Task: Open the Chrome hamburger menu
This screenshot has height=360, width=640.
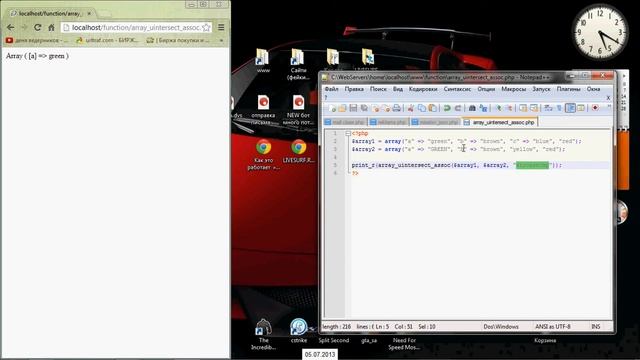Action: [x=221, y=27]
